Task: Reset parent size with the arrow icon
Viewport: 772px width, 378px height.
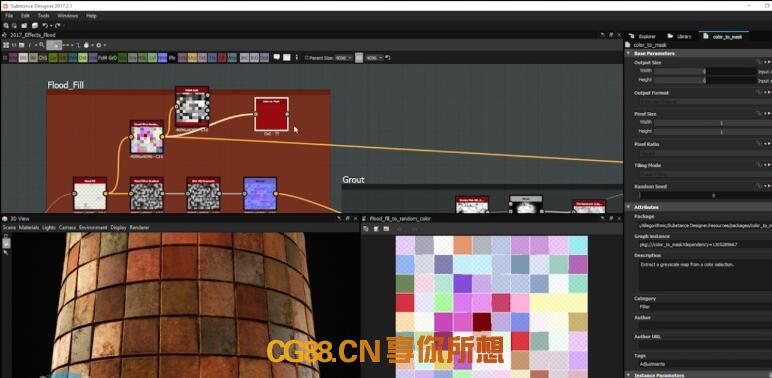Action: 388,58
